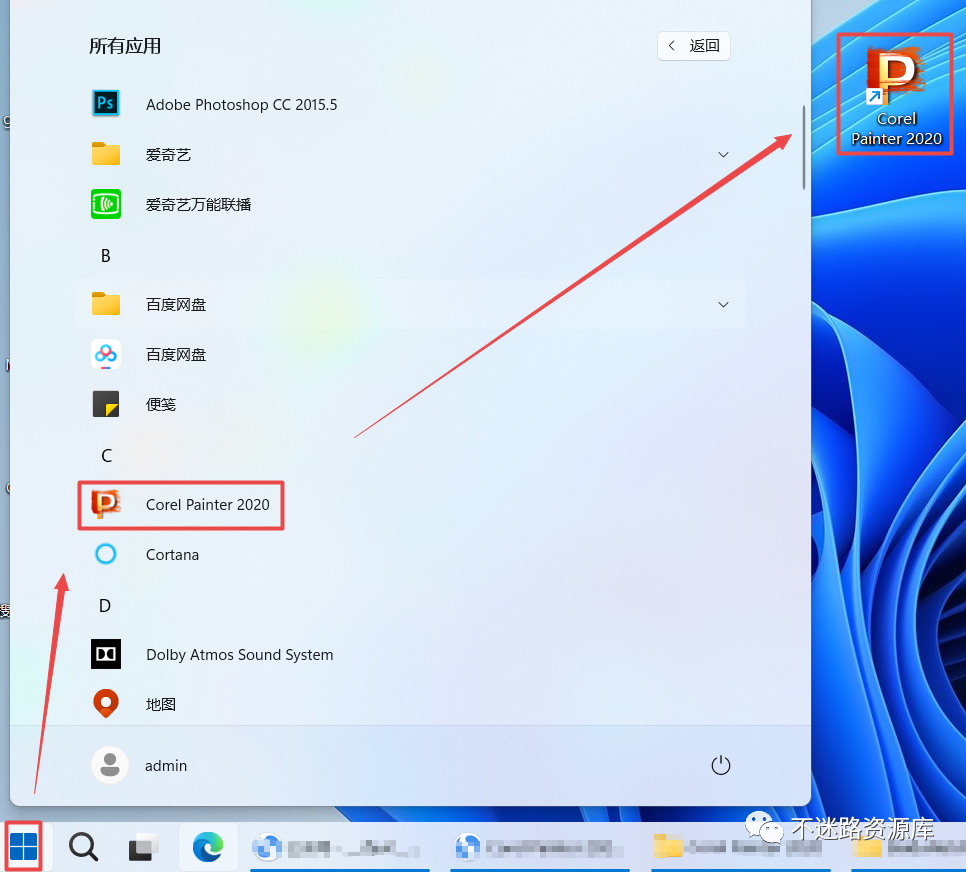Expand the 爱奇艺 folder chevron

click(723, 154)
